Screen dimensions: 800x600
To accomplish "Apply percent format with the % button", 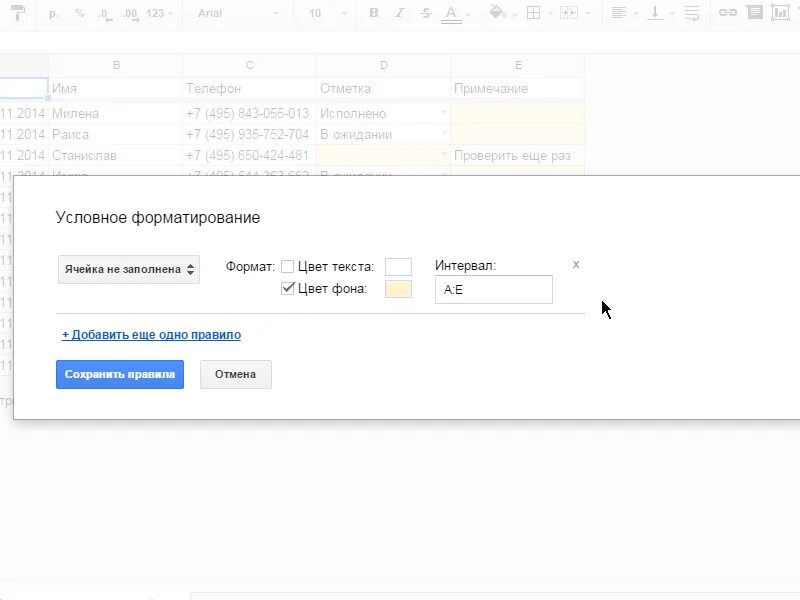I will [80, 13].
